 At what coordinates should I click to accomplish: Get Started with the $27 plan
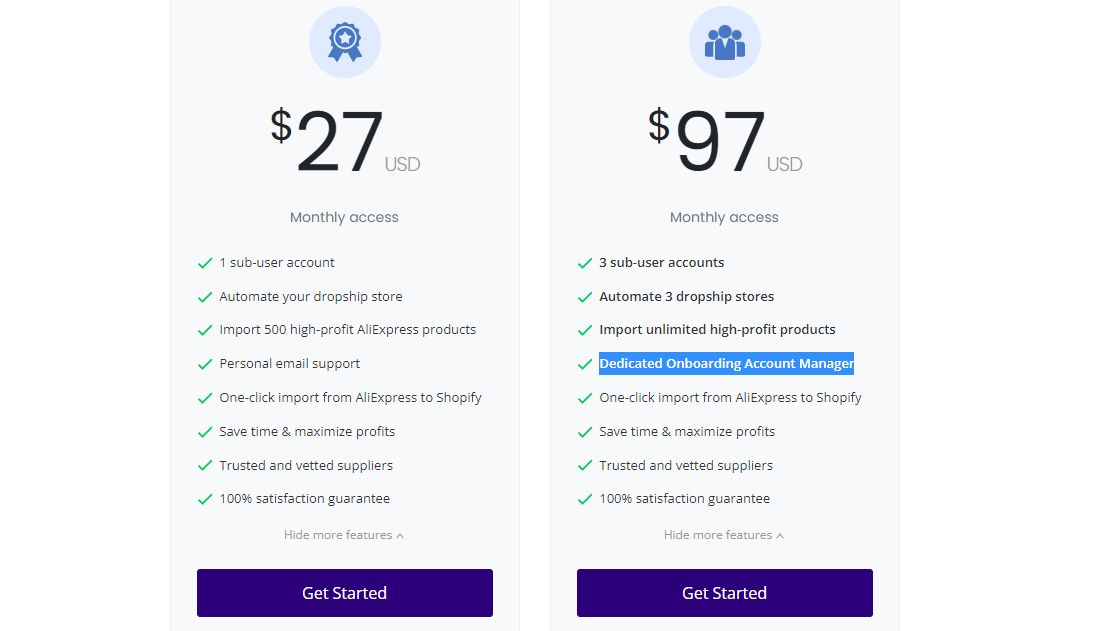345,593
